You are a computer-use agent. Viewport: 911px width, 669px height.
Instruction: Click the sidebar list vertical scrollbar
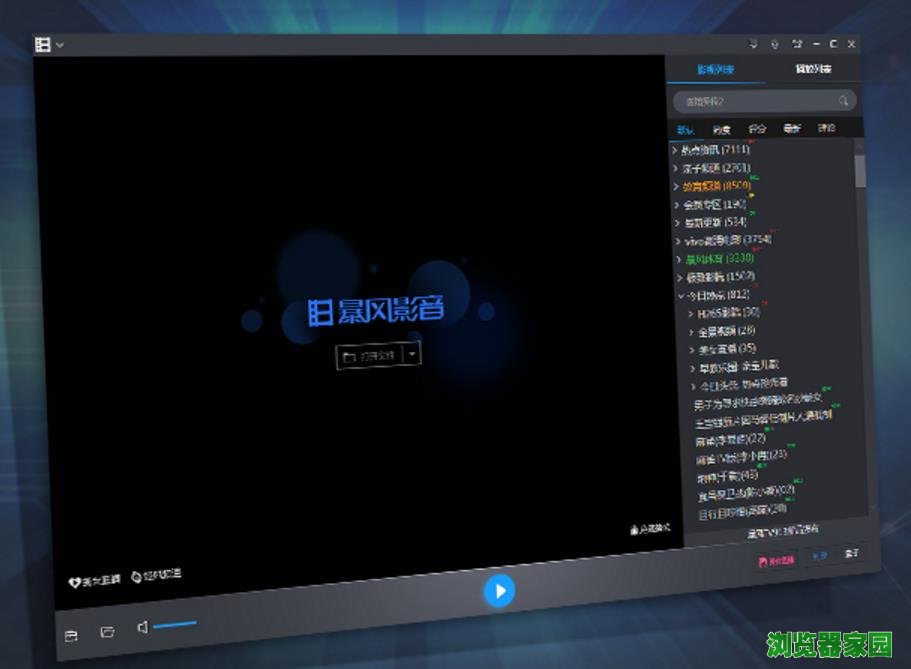pos(860,170)
